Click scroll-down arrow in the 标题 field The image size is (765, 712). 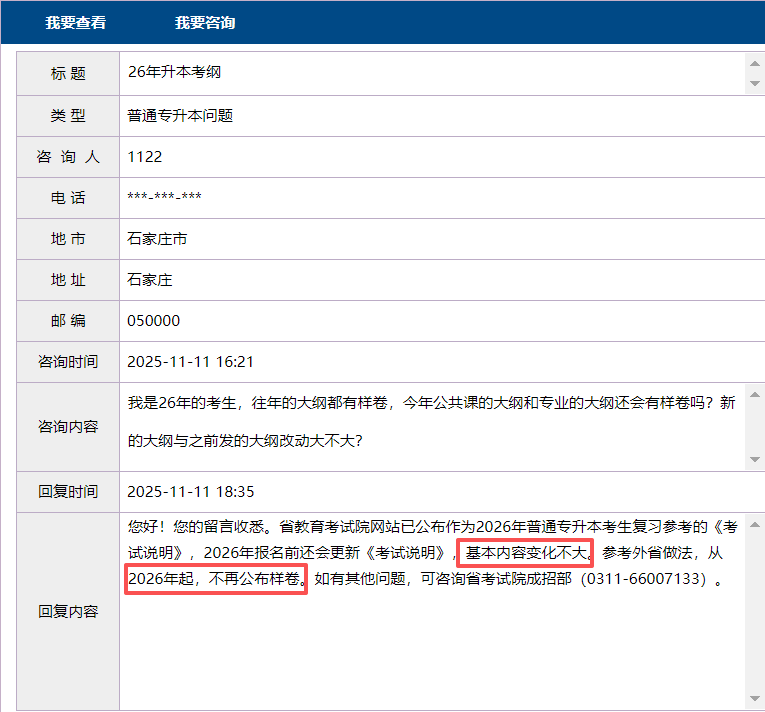[x=755, y=84]
